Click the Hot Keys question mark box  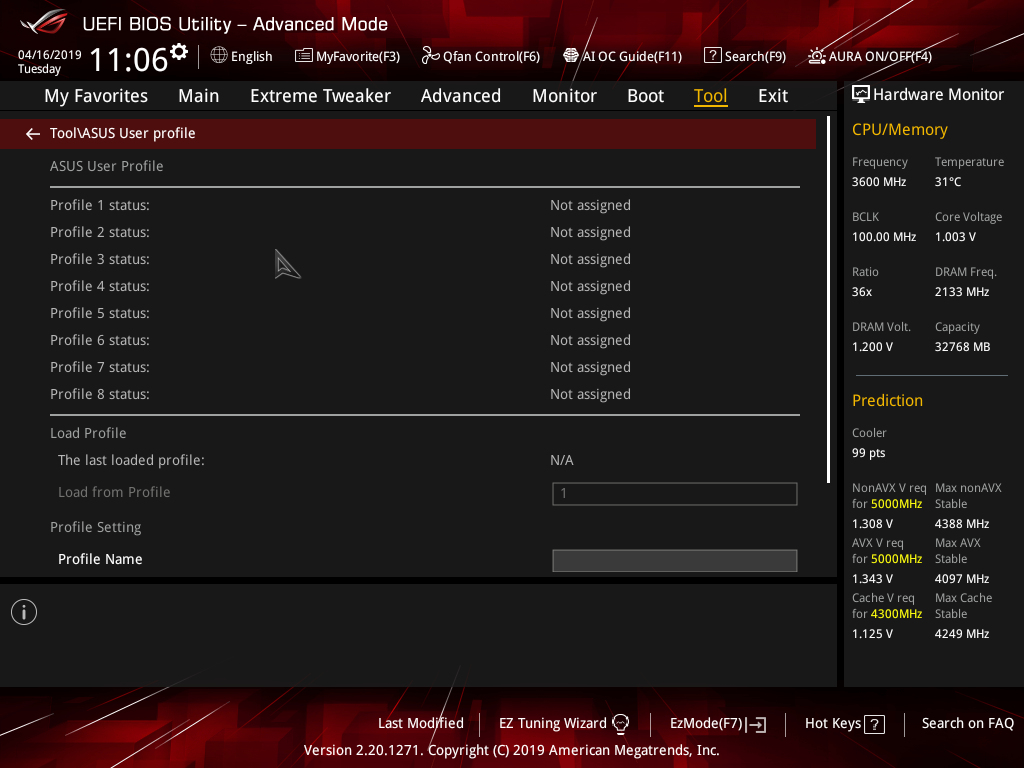(874, 724)
